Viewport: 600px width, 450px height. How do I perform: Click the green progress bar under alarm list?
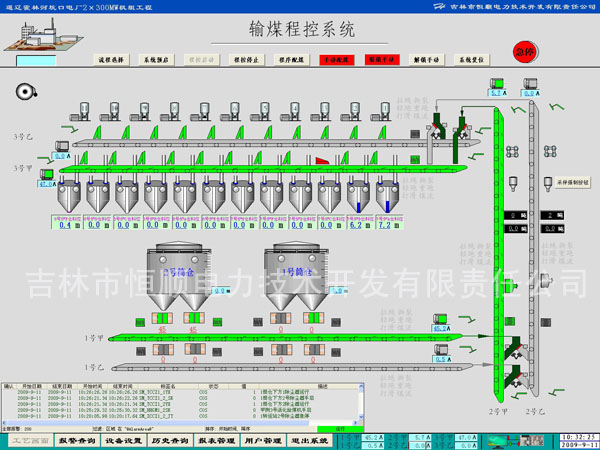point(341,401)
